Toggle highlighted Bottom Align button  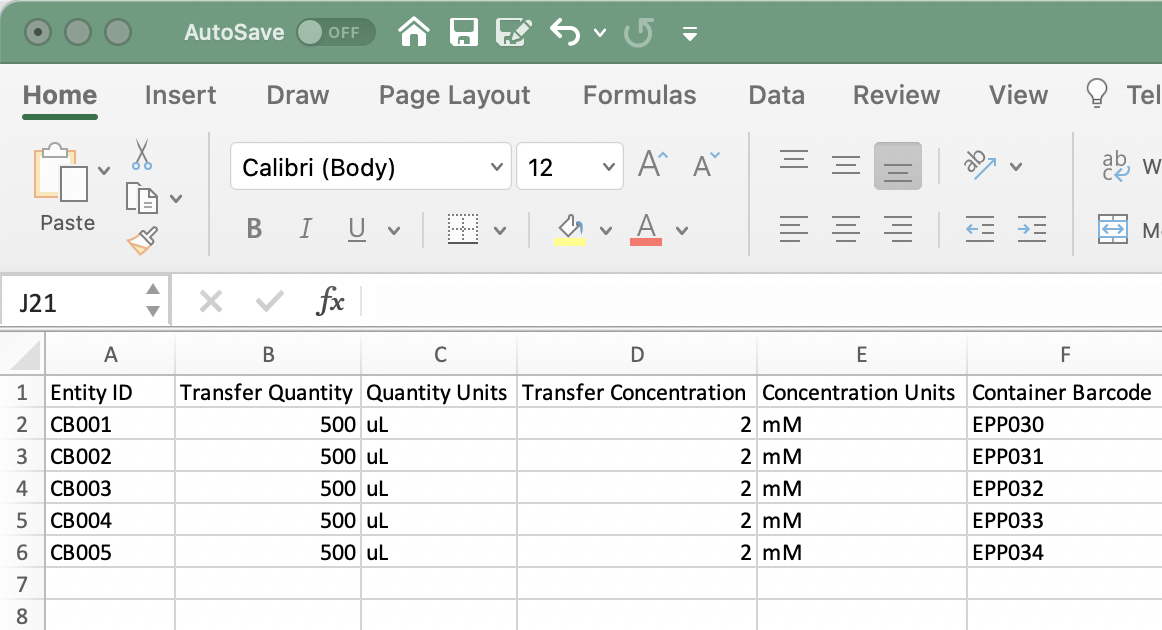pyautogui.click(x=897, y=166)
